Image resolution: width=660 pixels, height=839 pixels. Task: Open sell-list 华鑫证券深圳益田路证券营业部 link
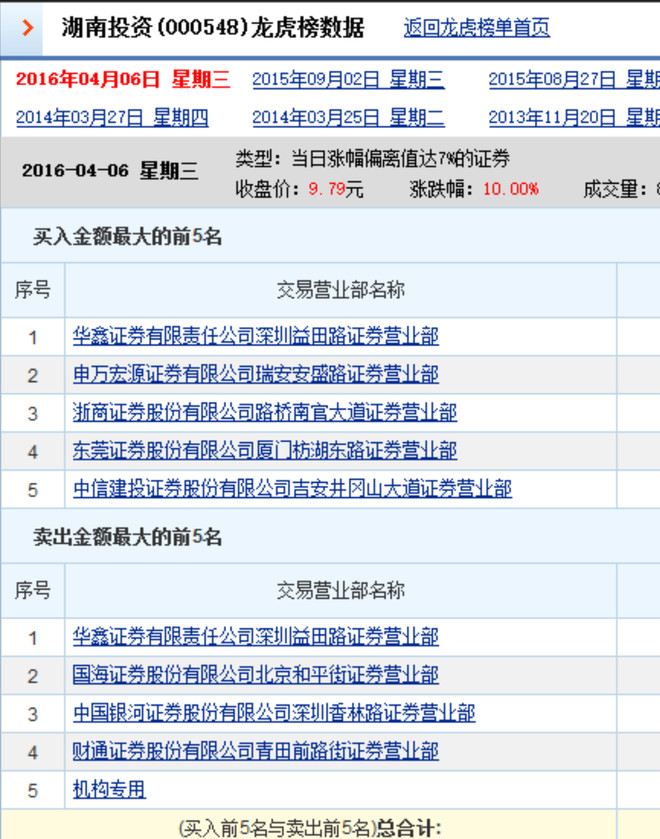pyautogui.click(x=256, y=637)
